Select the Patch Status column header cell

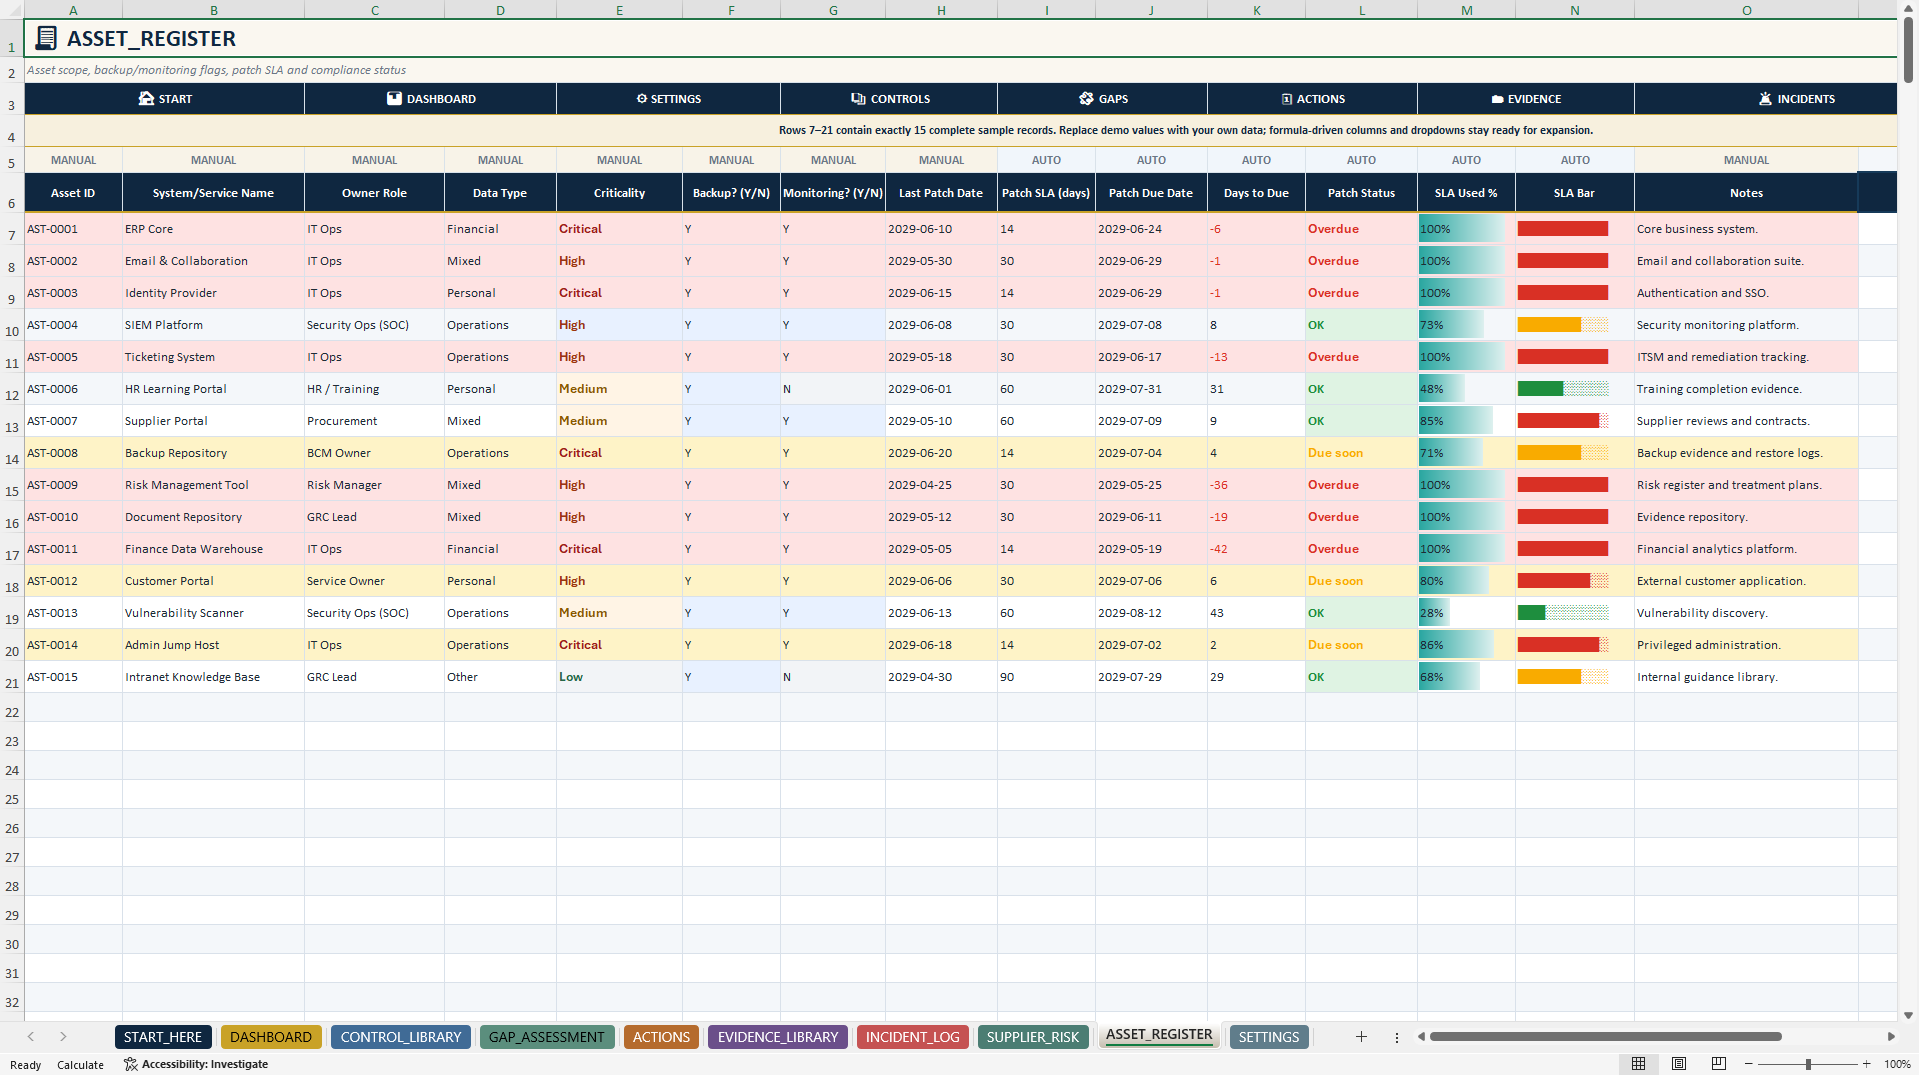(1361, 193)
